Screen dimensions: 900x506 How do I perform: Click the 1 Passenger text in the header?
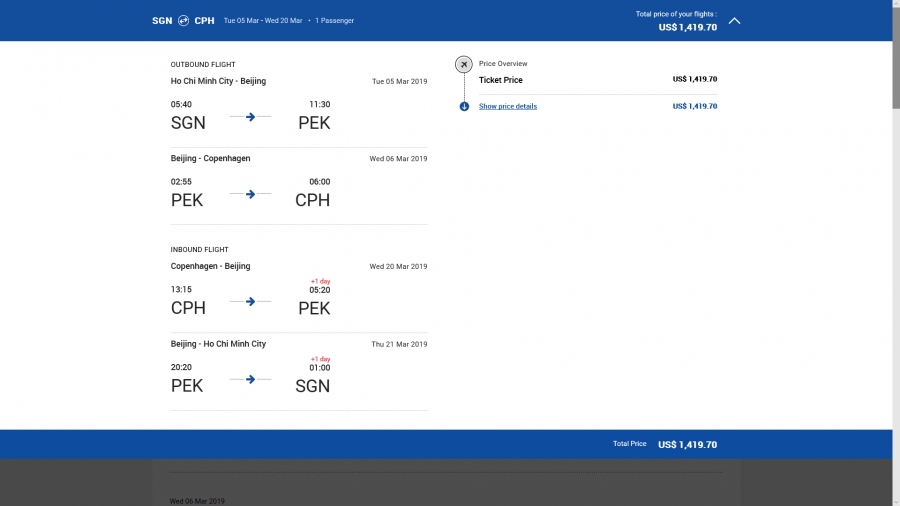334,20
